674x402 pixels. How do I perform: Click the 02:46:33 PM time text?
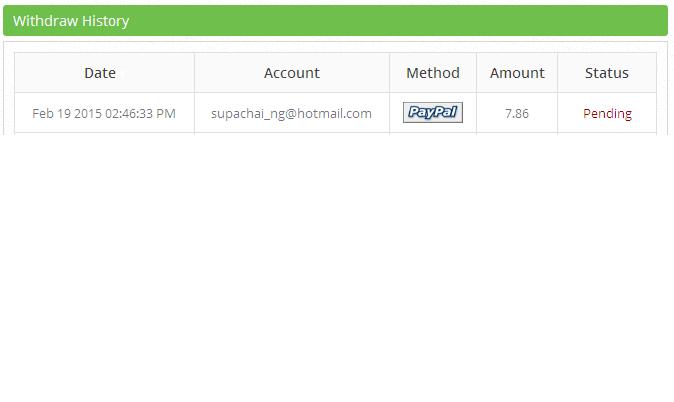pos(139,114)
